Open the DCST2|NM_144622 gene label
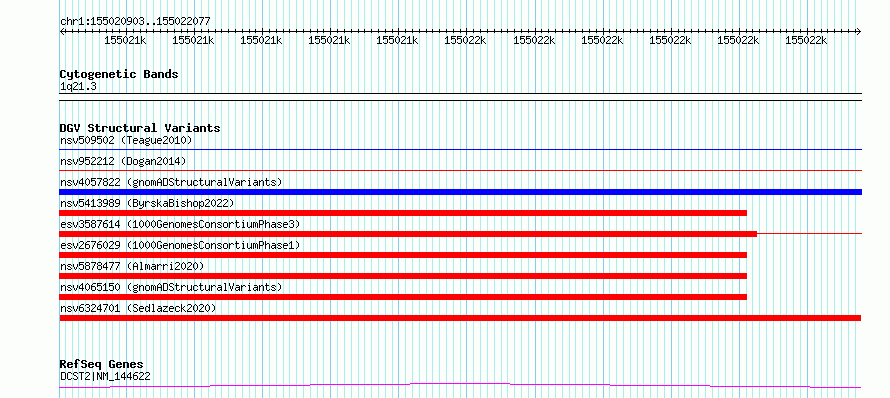890x398 pixels. (x=105, y=376)
